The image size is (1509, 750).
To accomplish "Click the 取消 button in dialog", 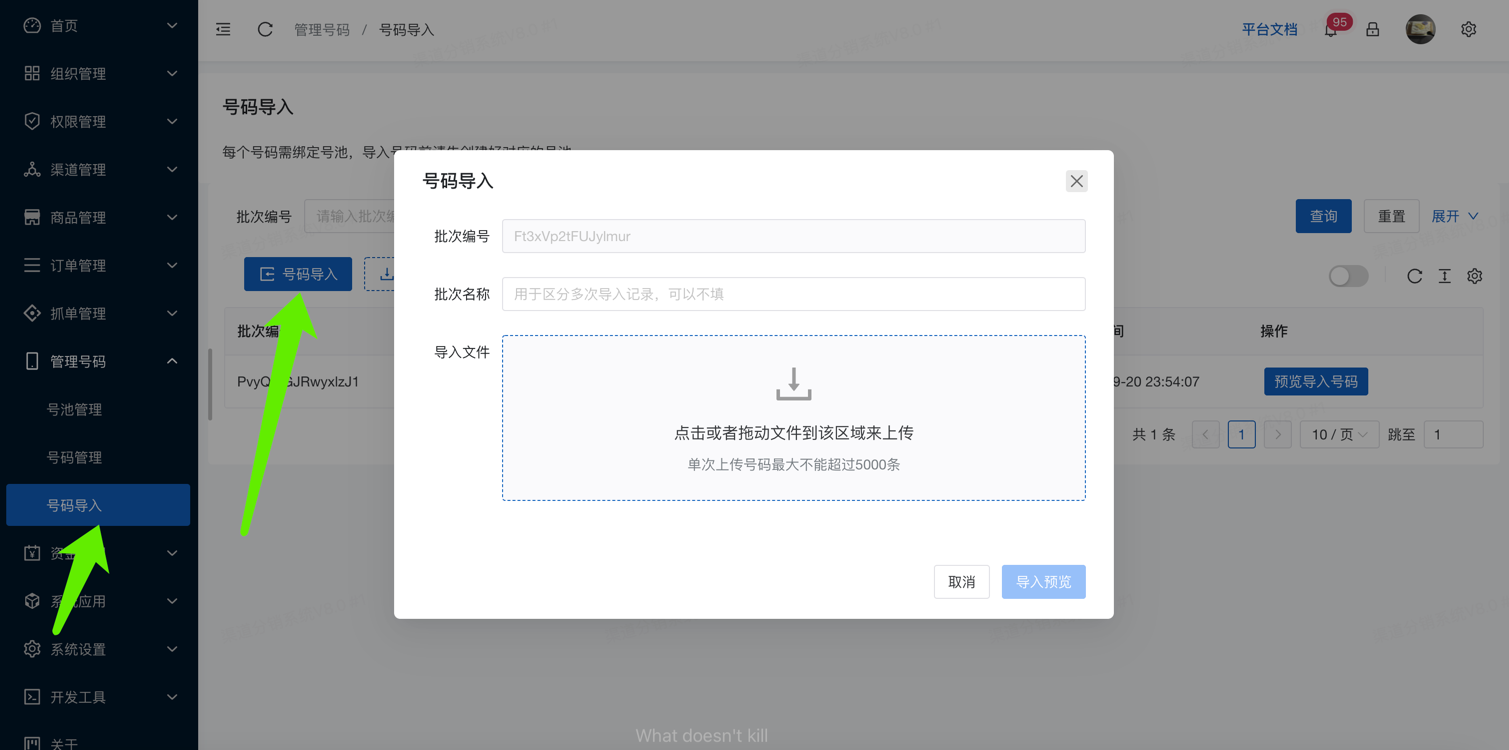I will click(961, 582).
